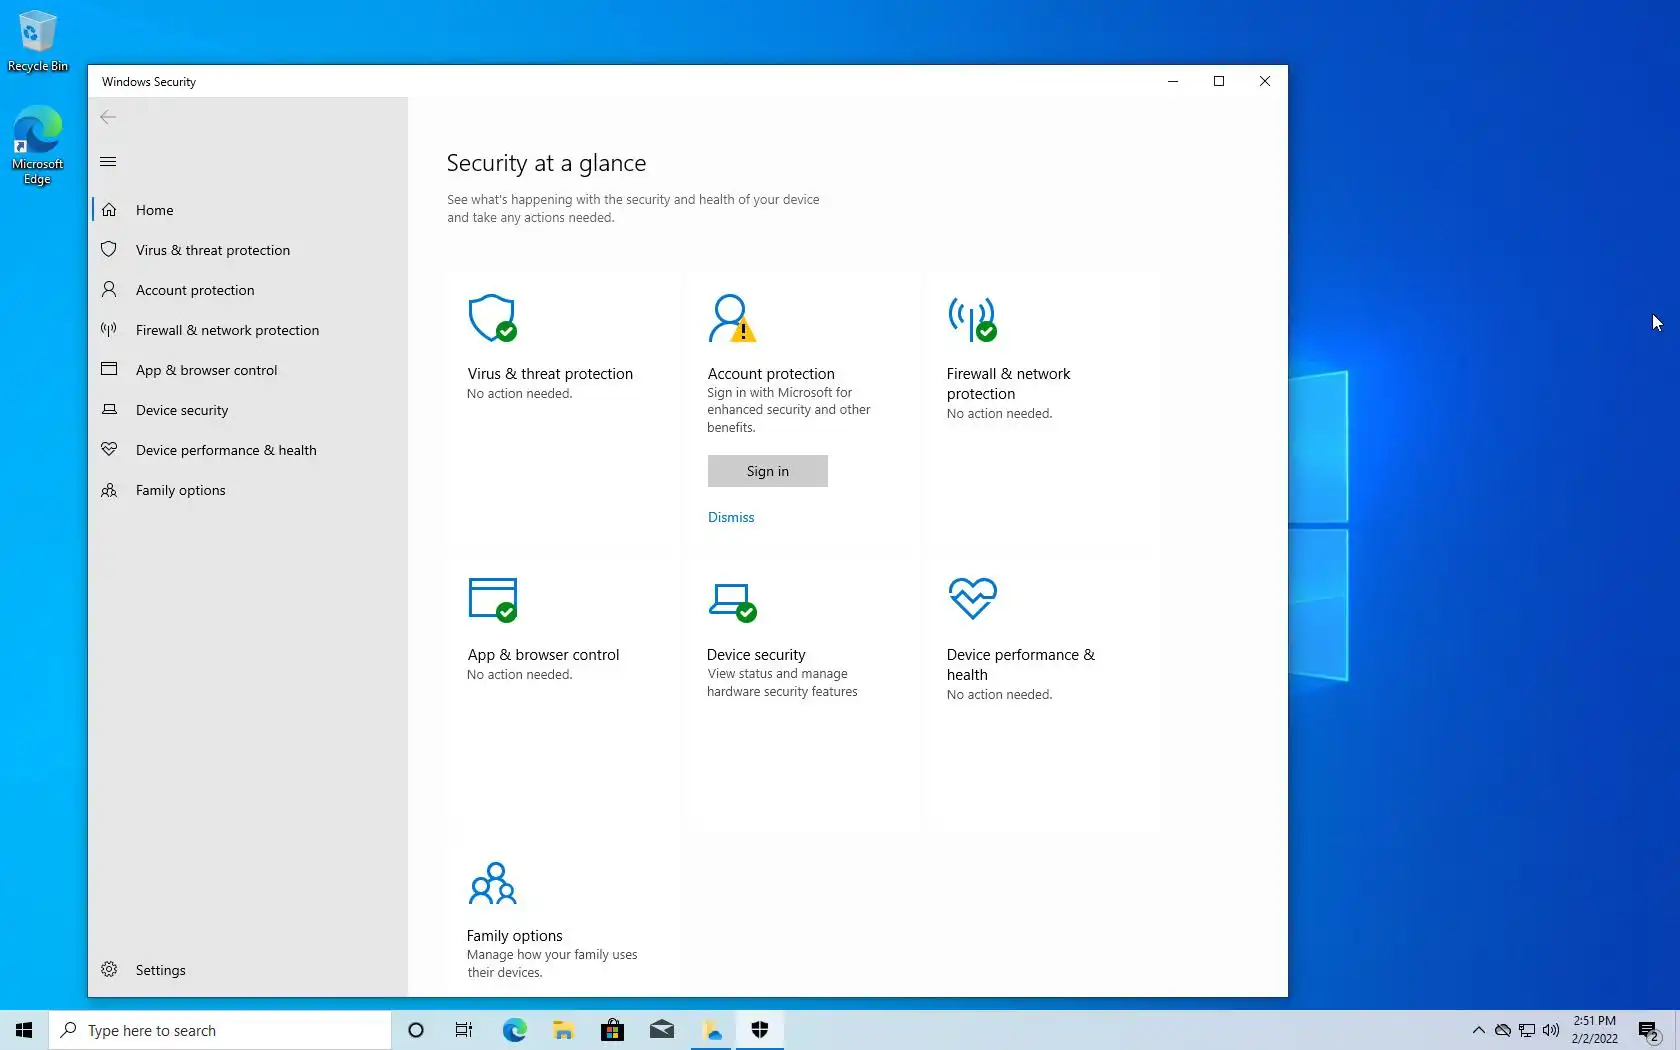Click the App & browser control tile title
Viewport: 1680px width, 1050px height.
pyautogui.click(x=543, y=655)
